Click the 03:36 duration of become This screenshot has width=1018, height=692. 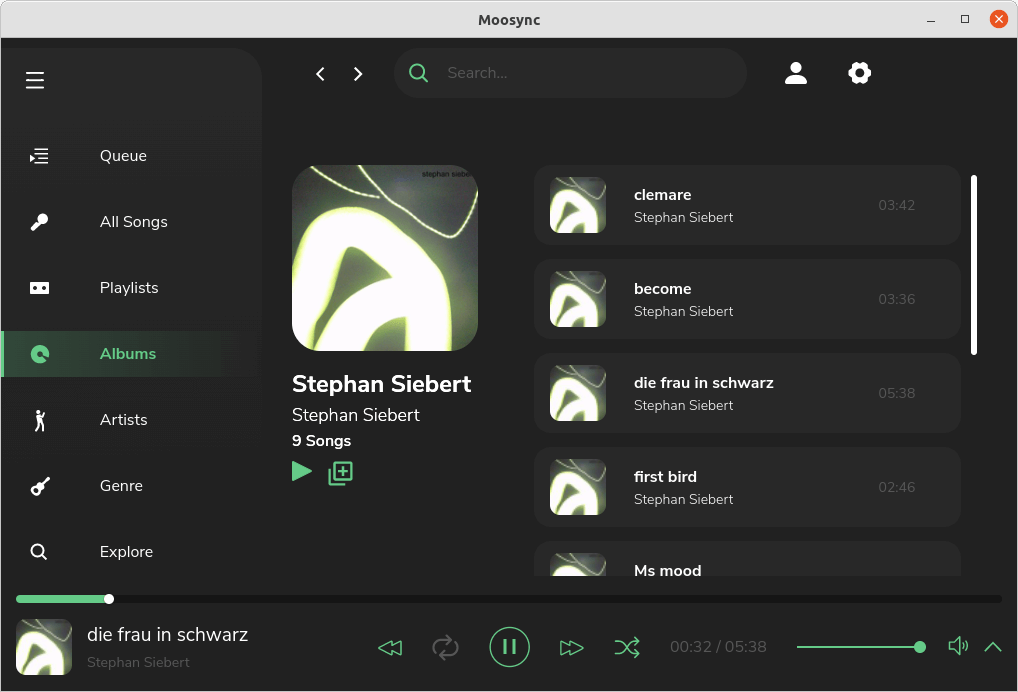tap(897, 299)
